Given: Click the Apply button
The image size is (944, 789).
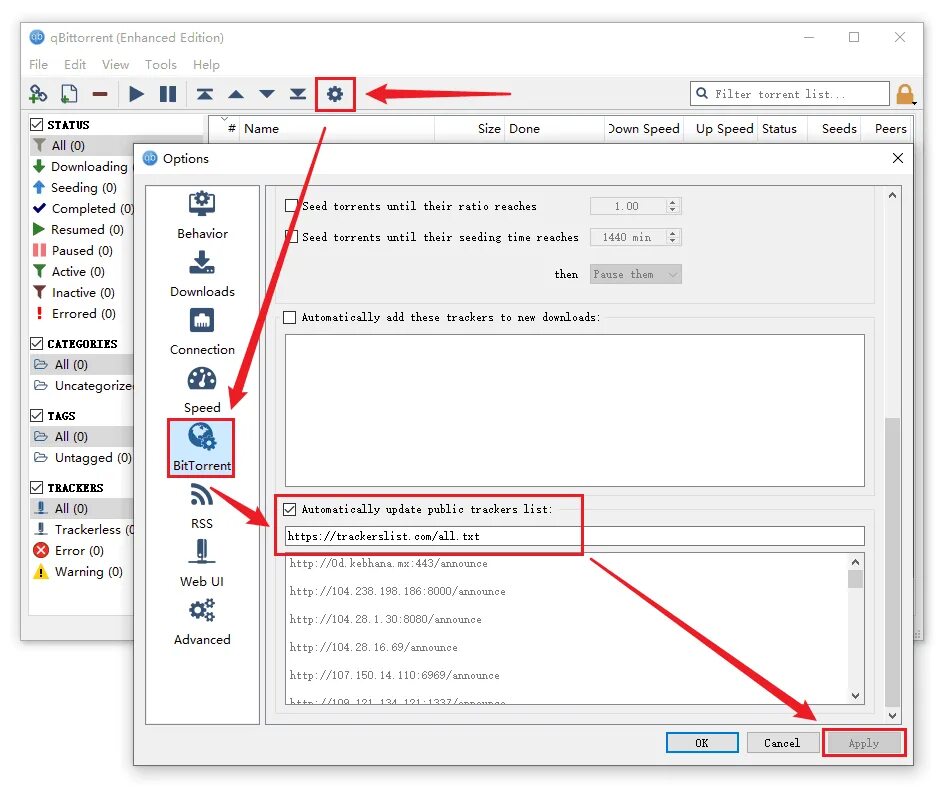Looking at the screenshot, I should point(864,743).
